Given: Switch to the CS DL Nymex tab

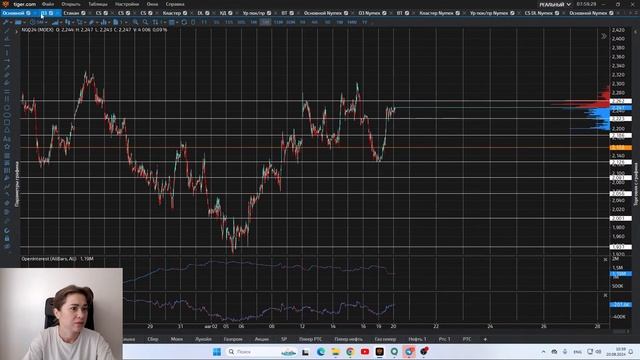Looking at the screenshot, I should tap(538, 13).
